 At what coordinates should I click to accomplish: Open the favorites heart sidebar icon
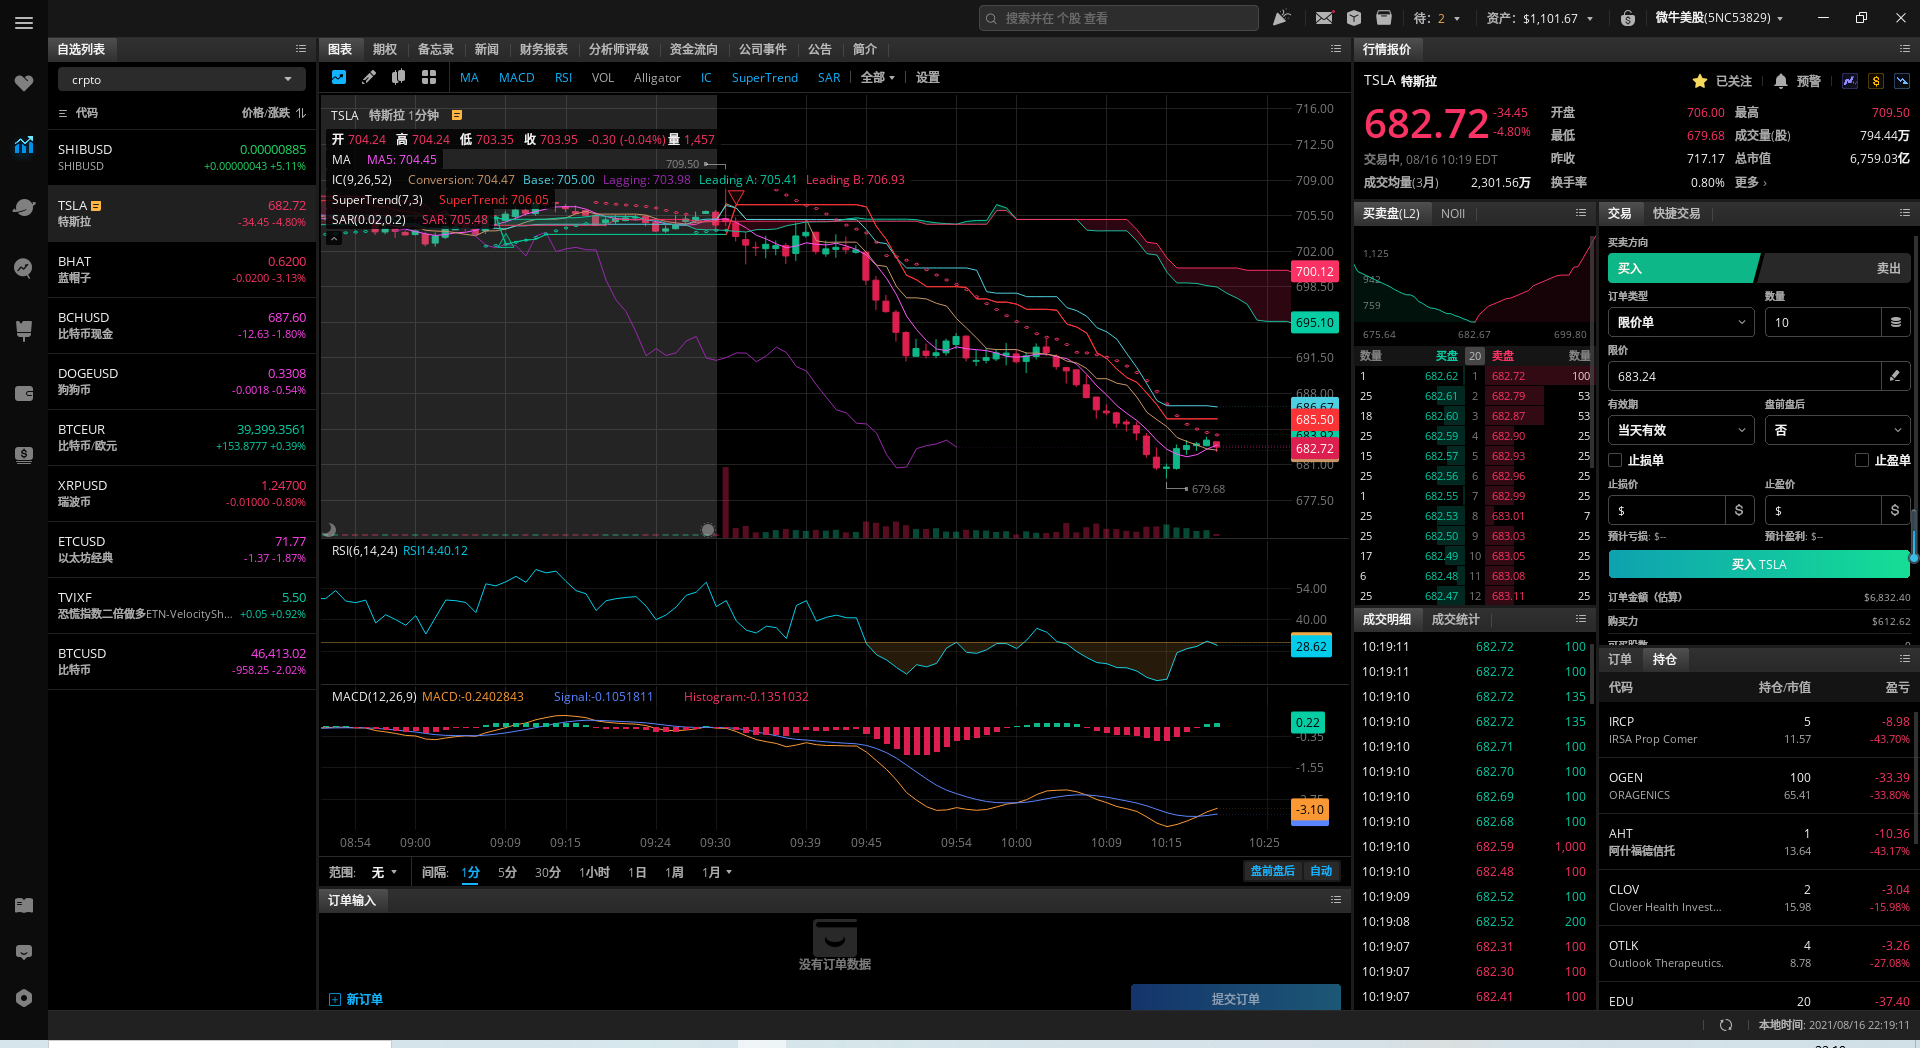point(24,83)
